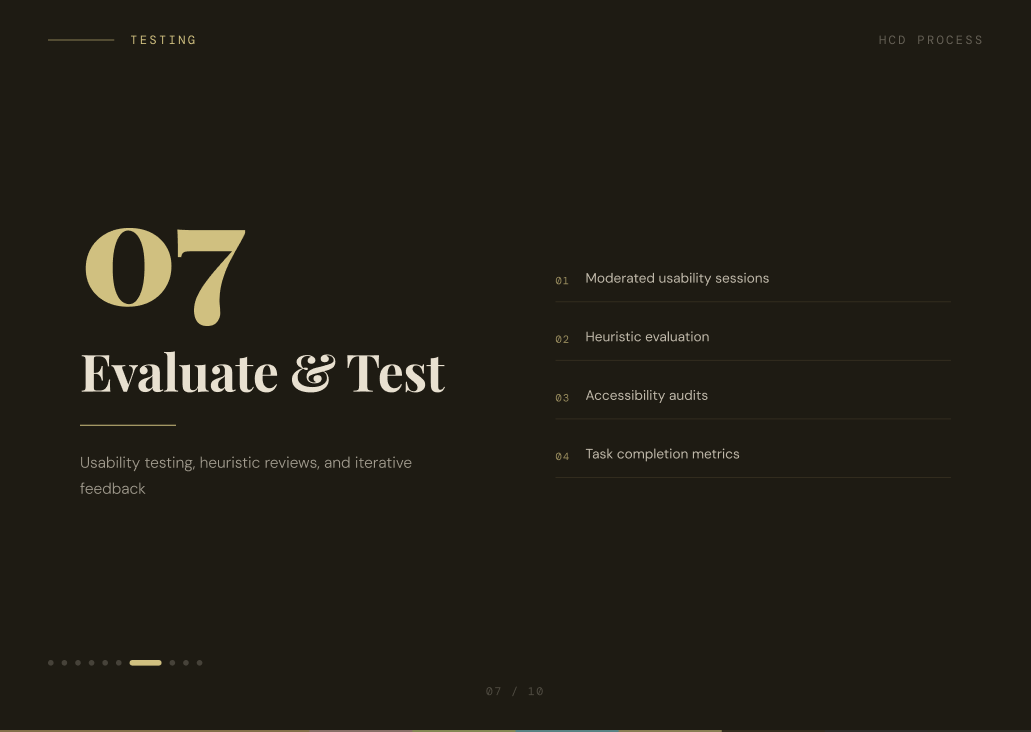Click the 04 list number
This screenshot has width=1031, height=732.
coord(562,456)
